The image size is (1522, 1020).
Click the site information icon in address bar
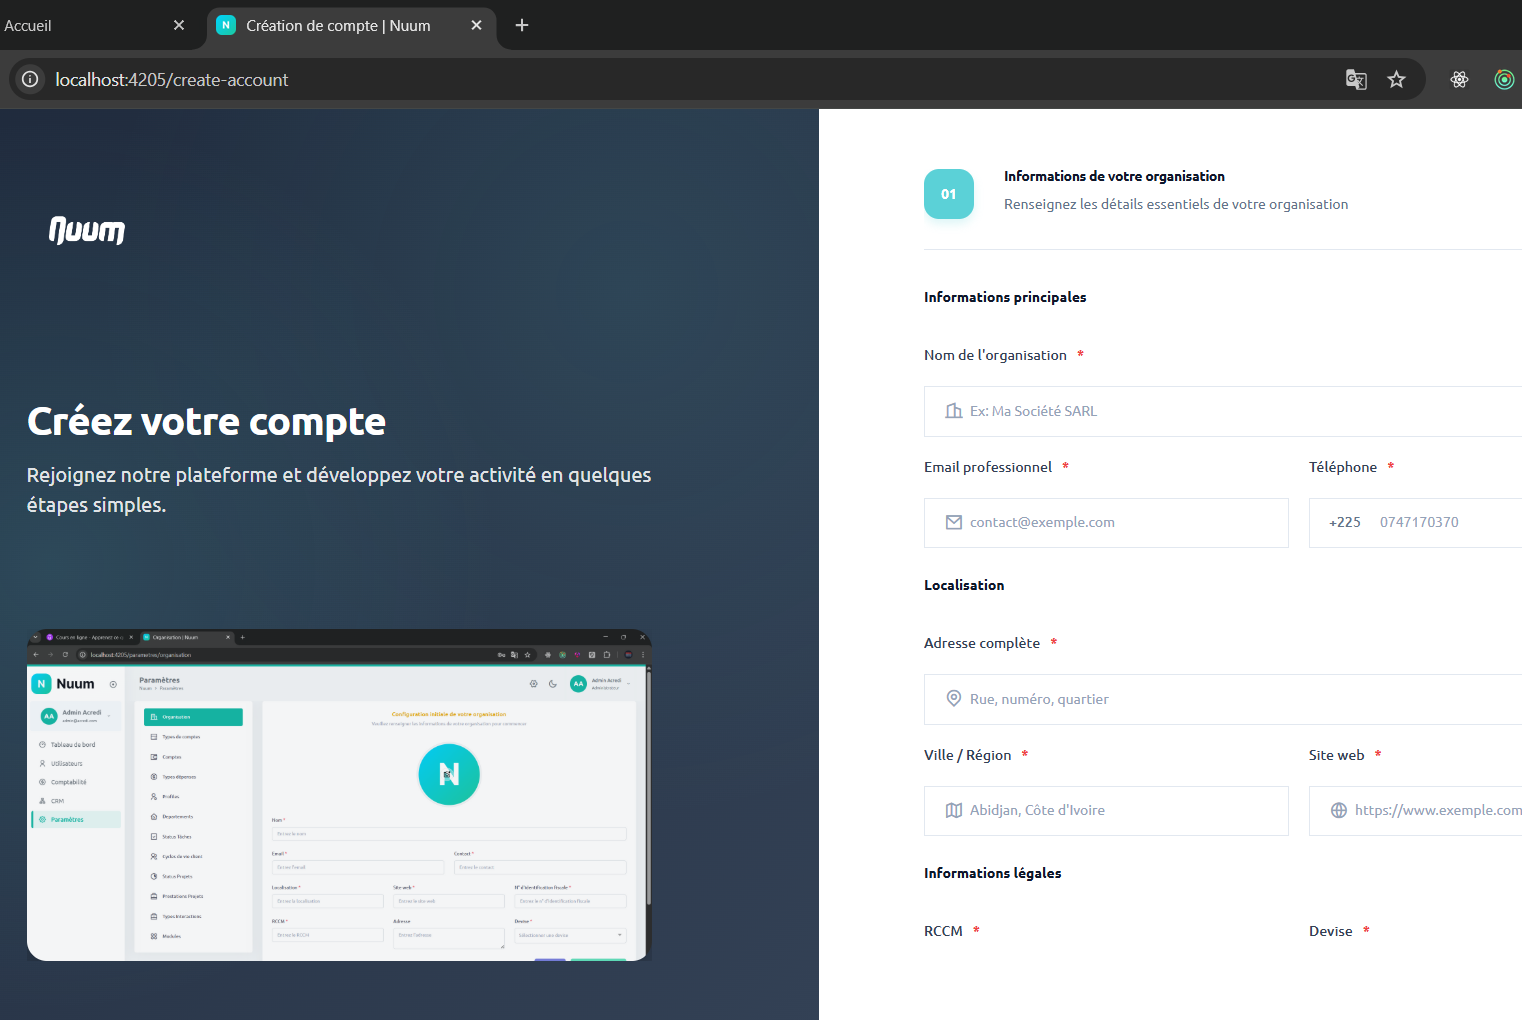pos(30,79)
